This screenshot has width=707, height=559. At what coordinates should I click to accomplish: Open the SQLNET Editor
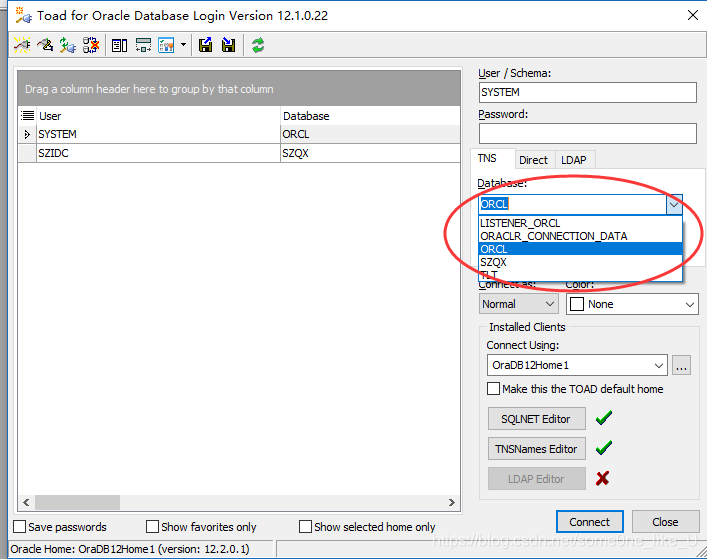pyautogui.click(x=537, y=419)
